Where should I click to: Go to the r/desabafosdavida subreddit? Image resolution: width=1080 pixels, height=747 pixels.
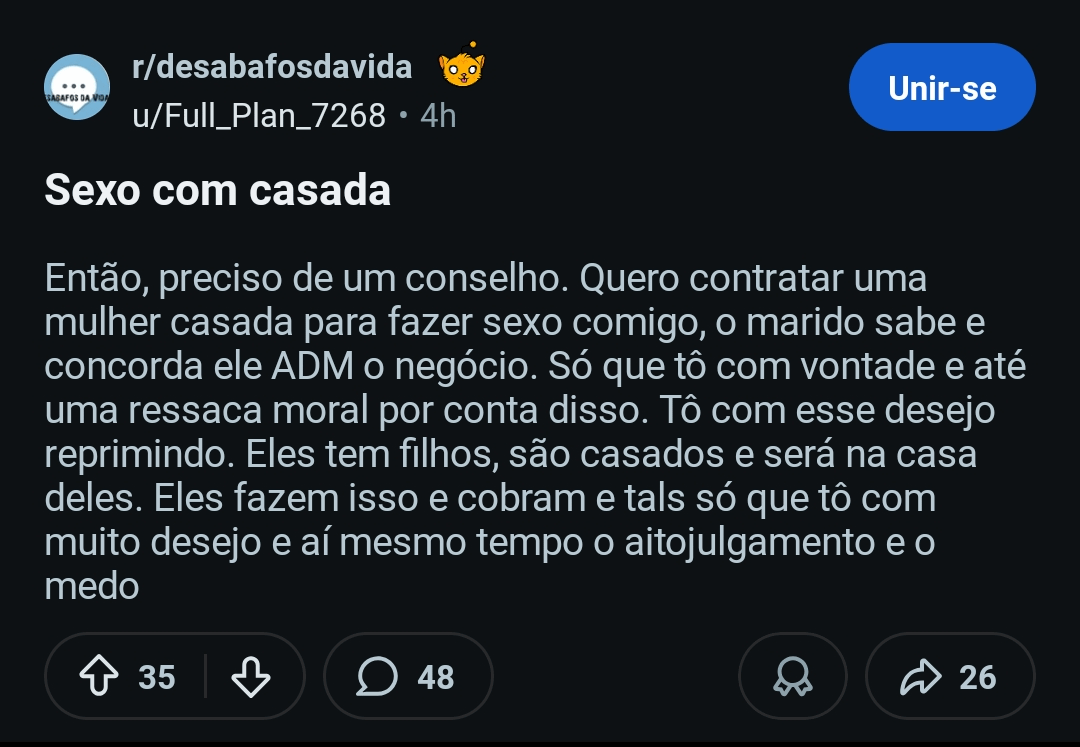(272, 67)
